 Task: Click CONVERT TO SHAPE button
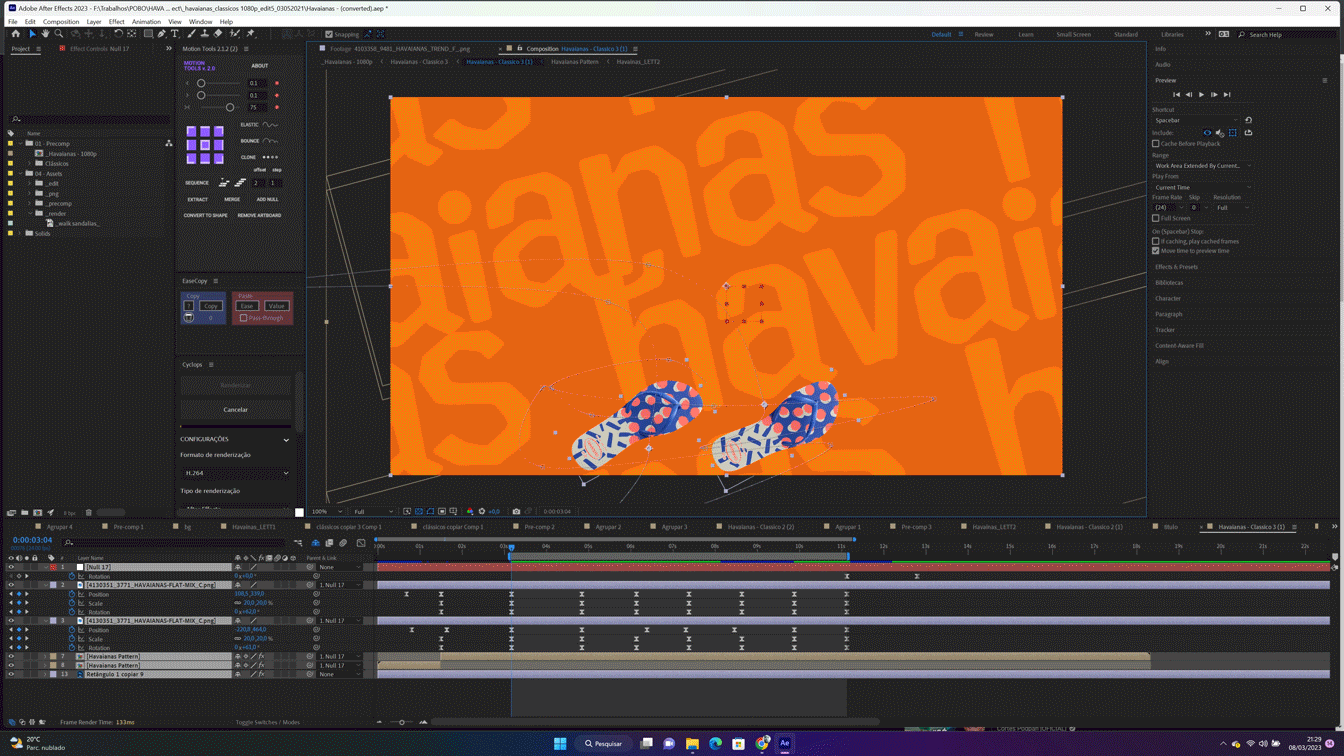pos(205,215)
